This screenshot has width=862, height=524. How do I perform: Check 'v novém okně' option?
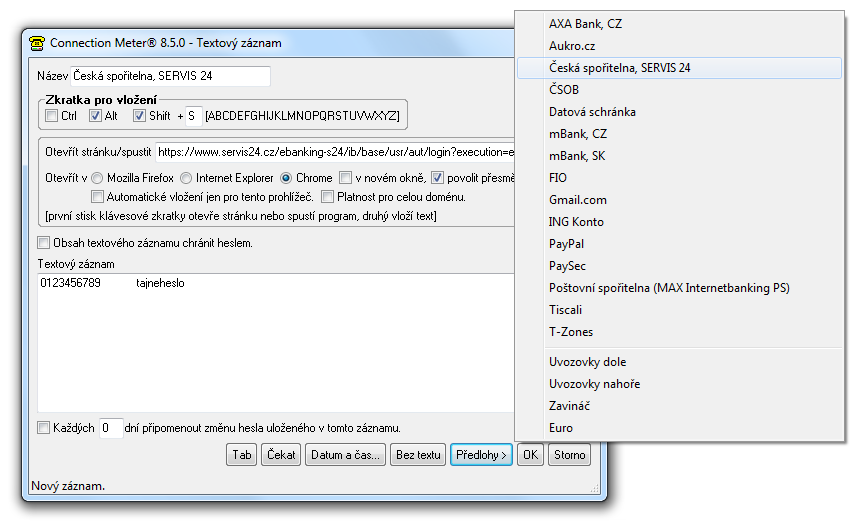point(345,178)
